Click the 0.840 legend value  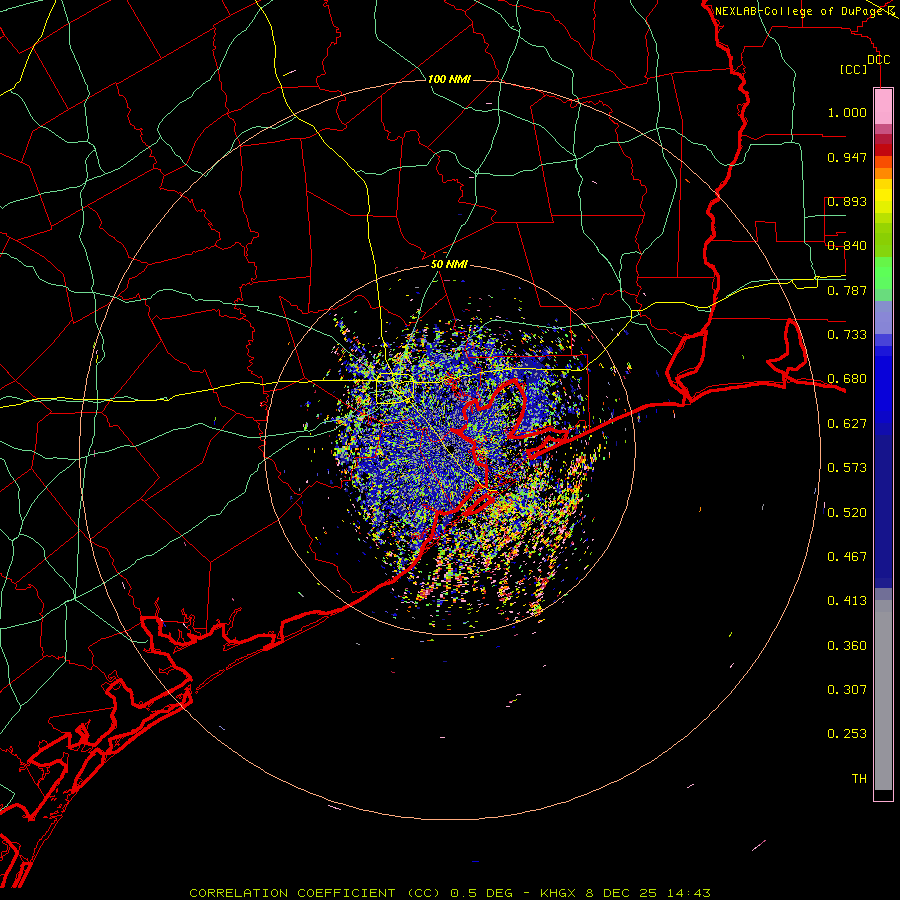click(847, 246)
